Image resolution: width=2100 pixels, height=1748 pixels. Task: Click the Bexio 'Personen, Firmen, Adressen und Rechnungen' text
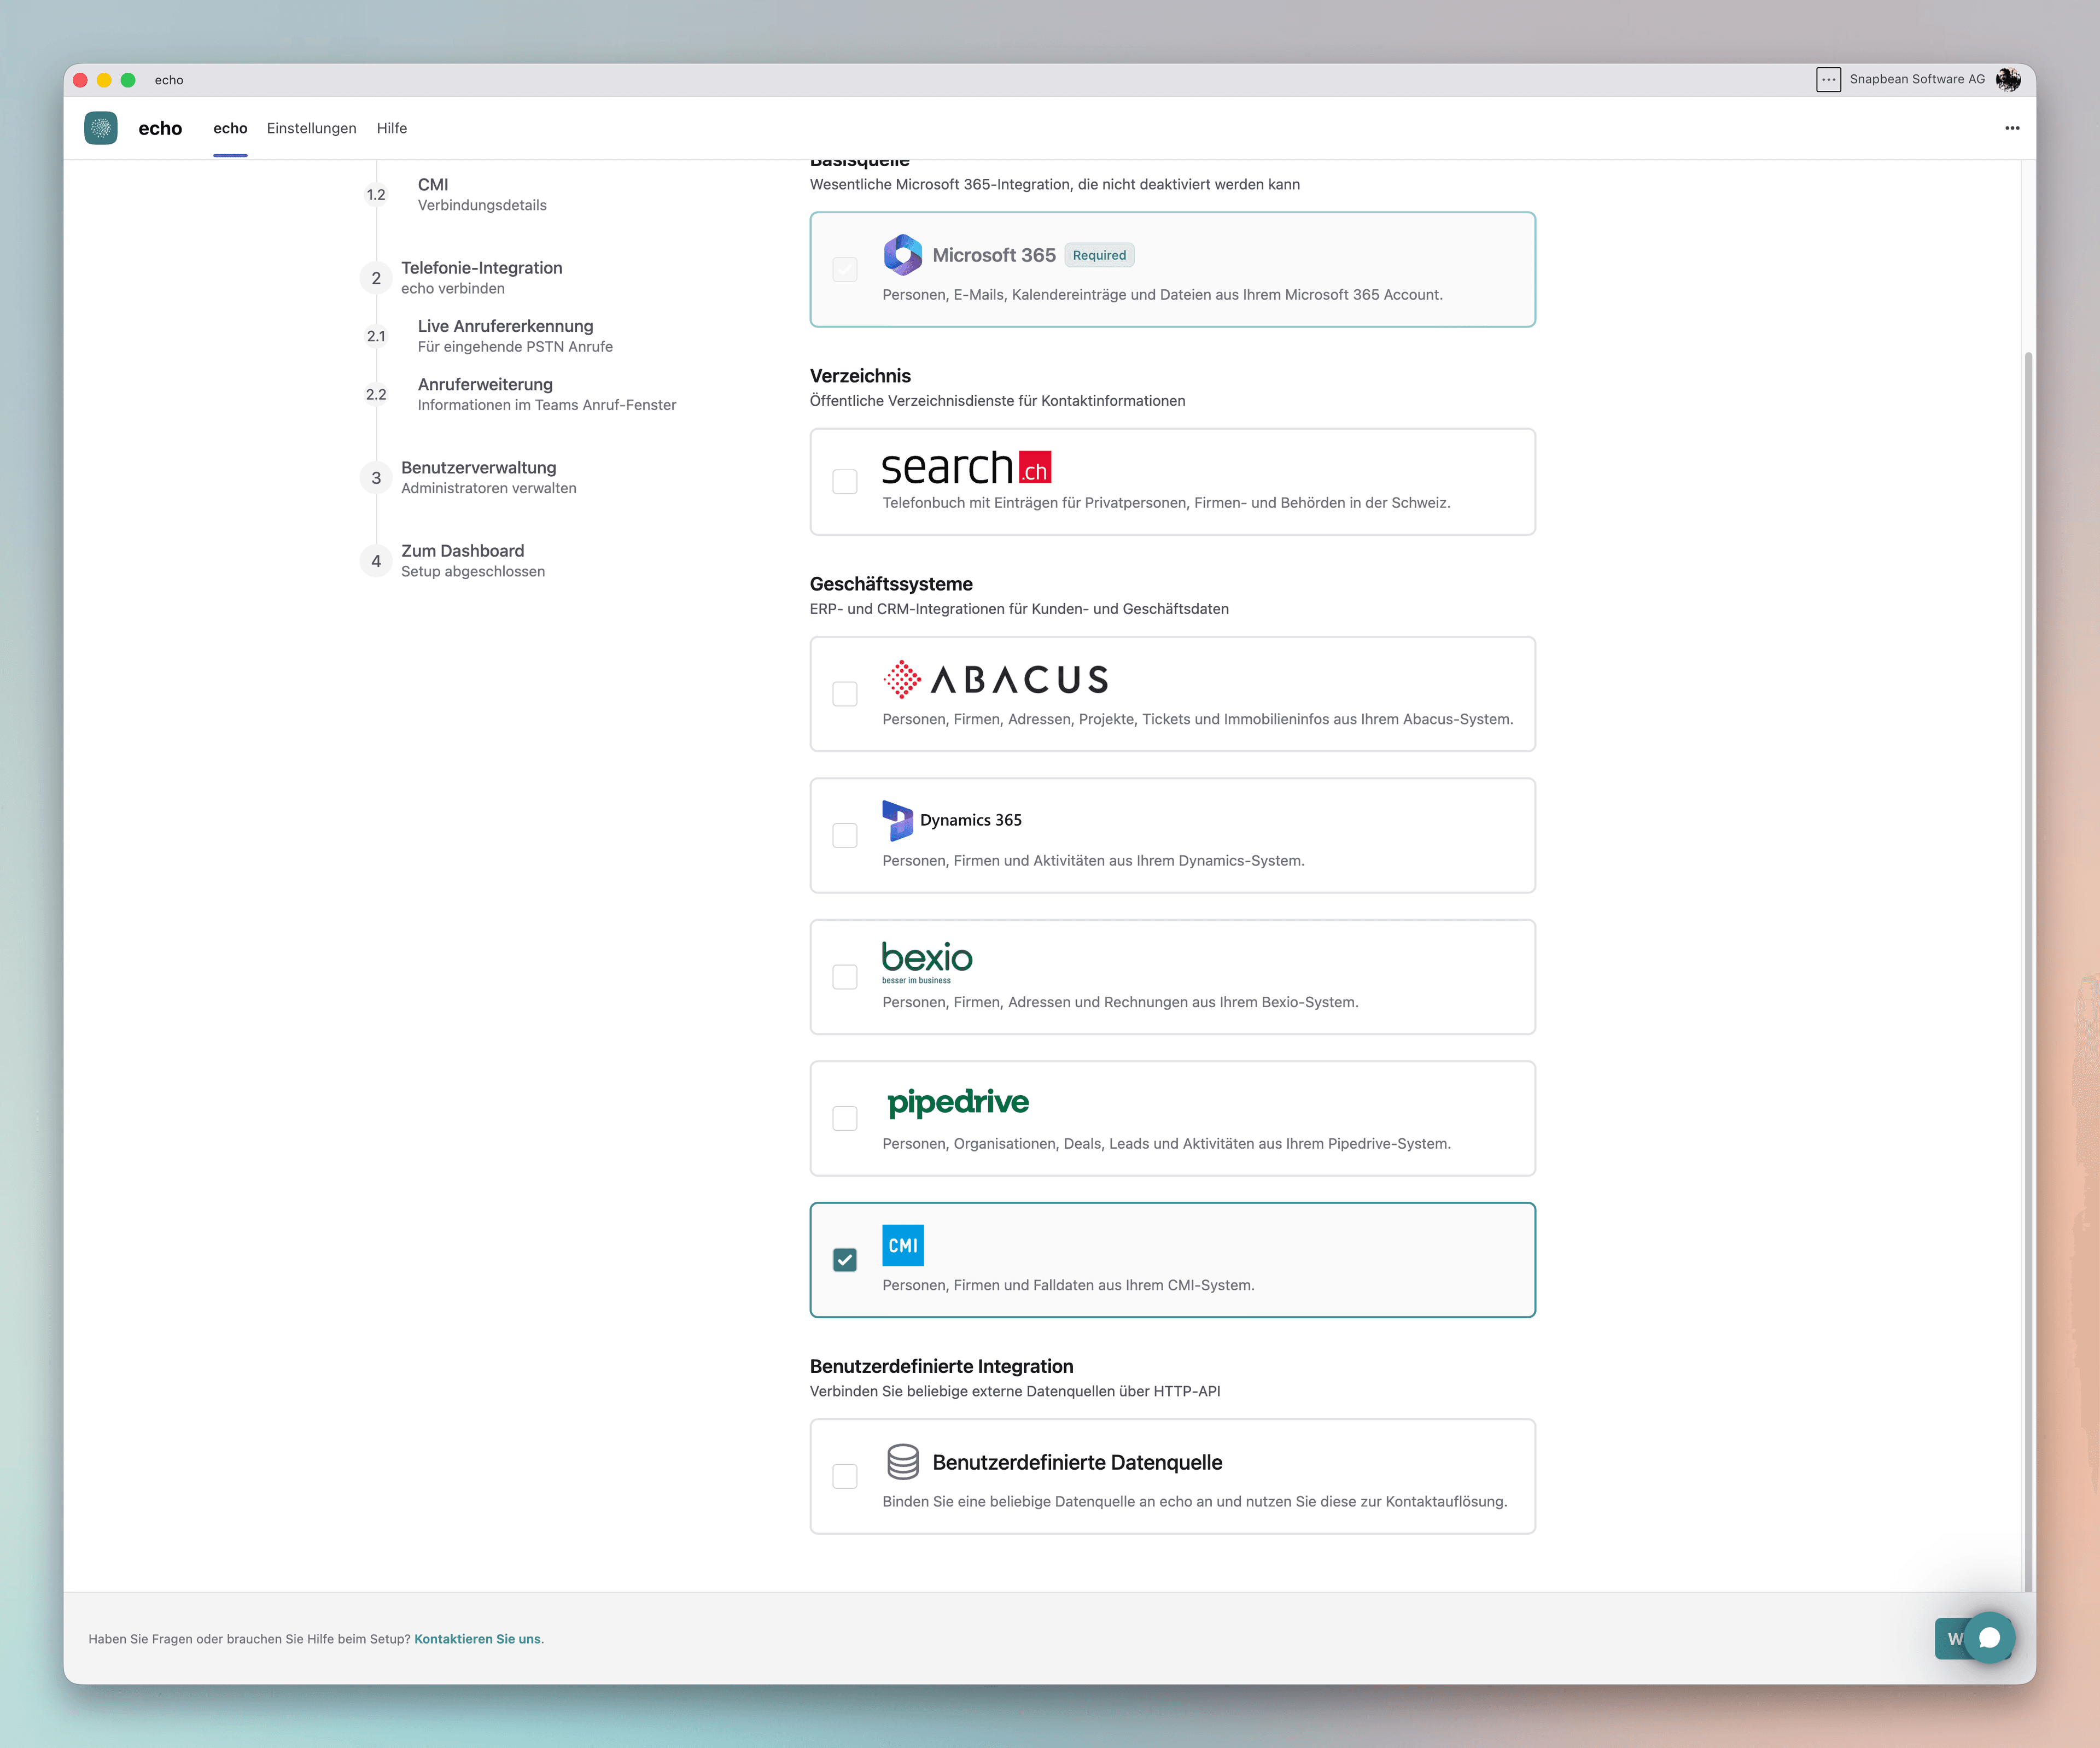tap(1120, 1002)
